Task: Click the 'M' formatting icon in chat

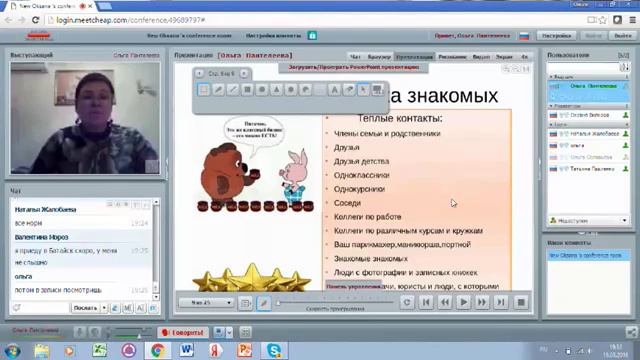Action: pos(128,308)
